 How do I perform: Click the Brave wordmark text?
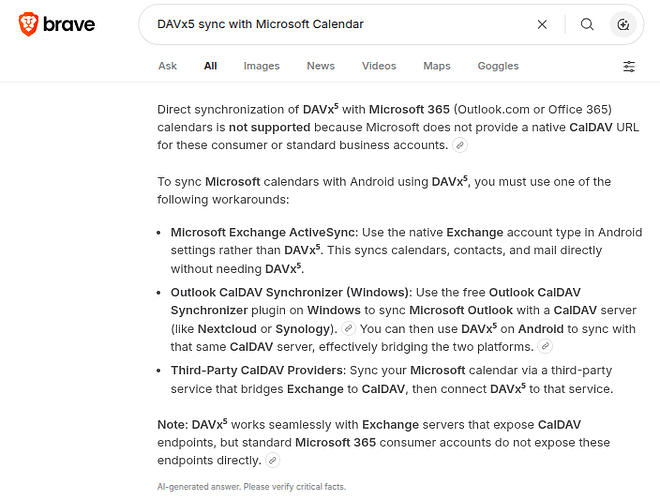tap(69, 24)
